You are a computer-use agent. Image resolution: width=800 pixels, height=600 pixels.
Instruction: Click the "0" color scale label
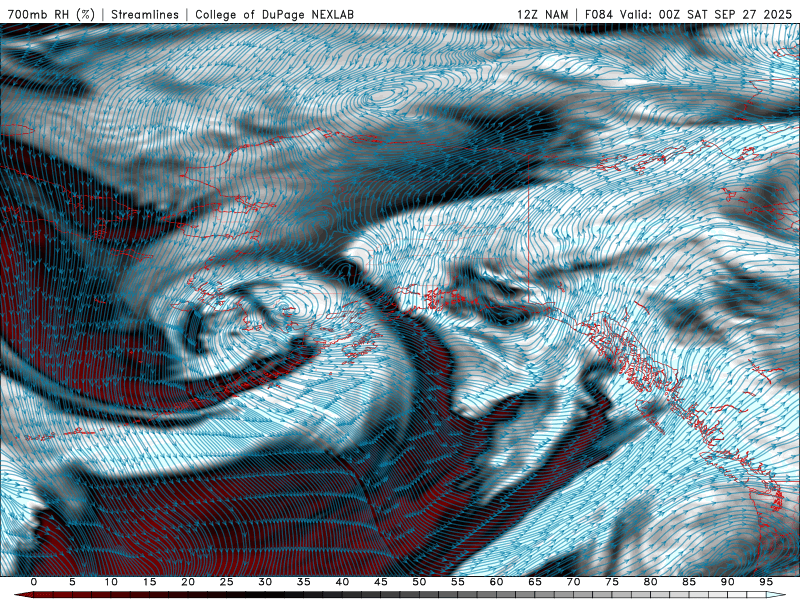pos(34,582)
